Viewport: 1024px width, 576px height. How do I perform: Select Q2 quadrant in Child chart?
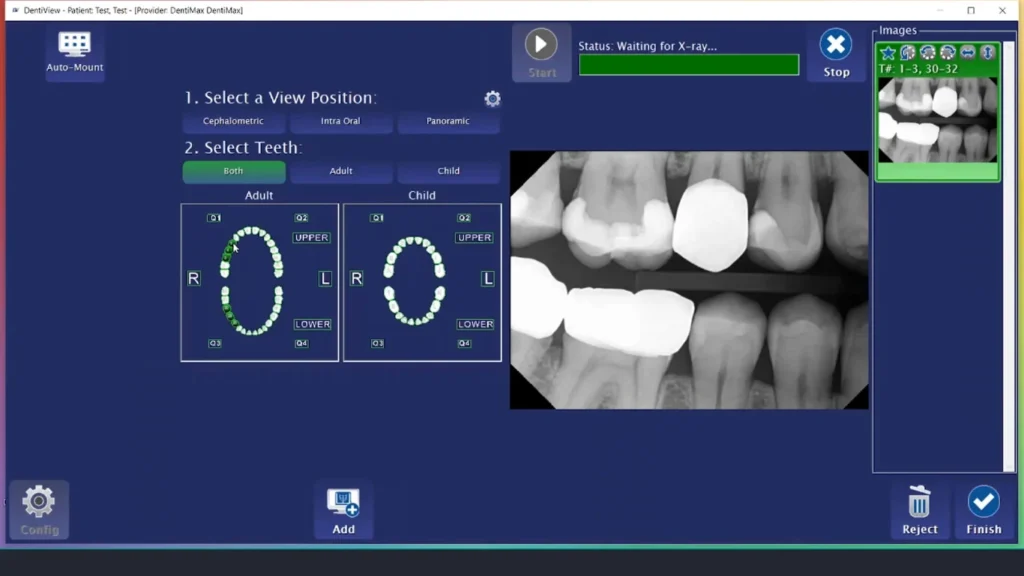click(464, 218)
